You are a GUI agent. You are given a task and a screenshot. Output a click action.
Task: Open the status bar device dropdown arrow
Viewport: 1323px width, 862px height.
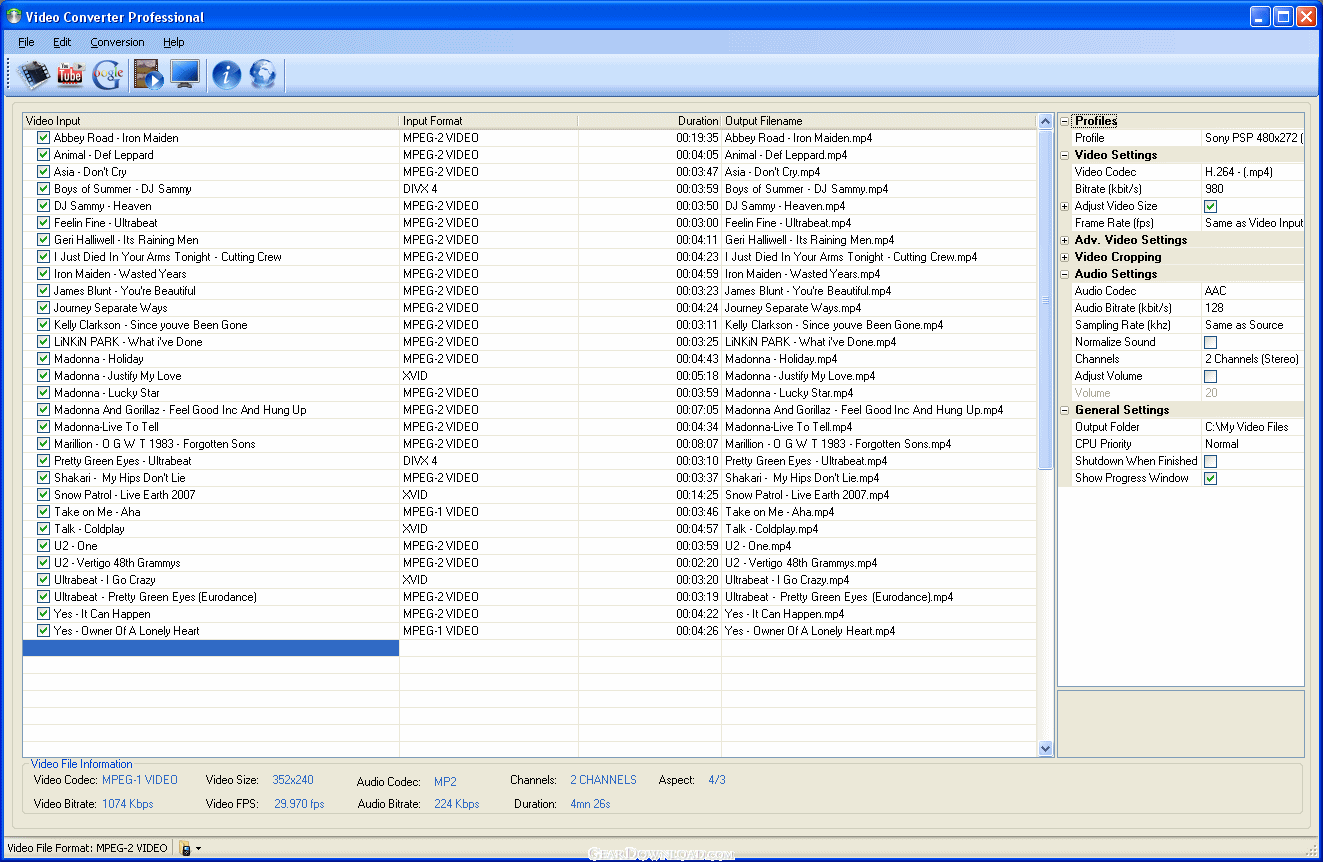point(198,849)
